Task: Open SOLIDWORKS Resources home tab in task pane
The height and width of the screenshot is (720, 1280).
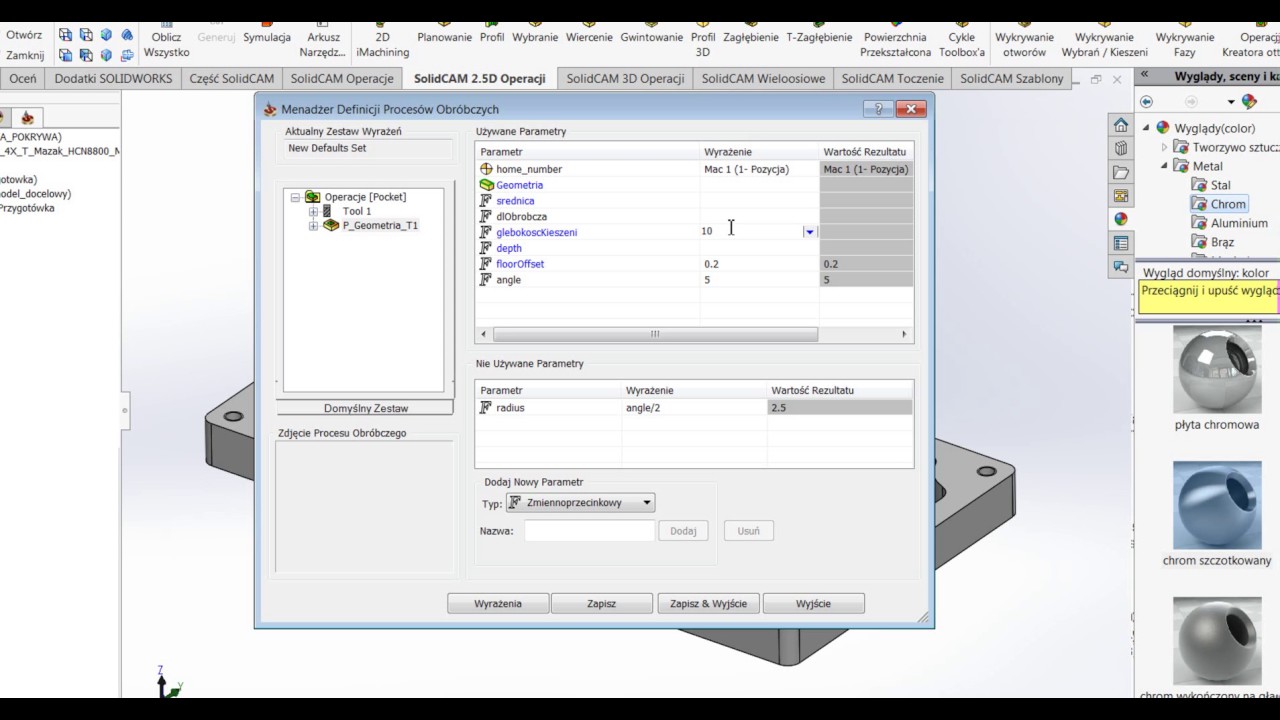Action: [1121, 125]
